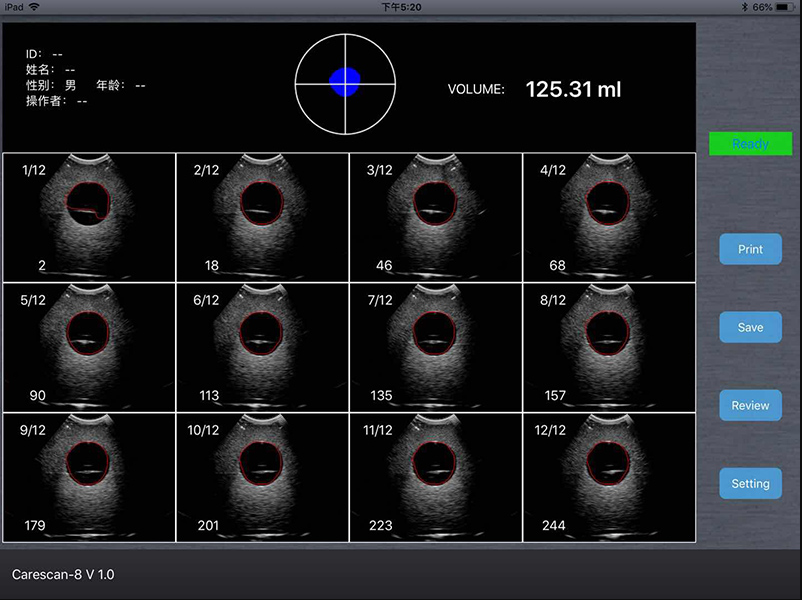
Task: Click the Save button
Action: point(750,327)
